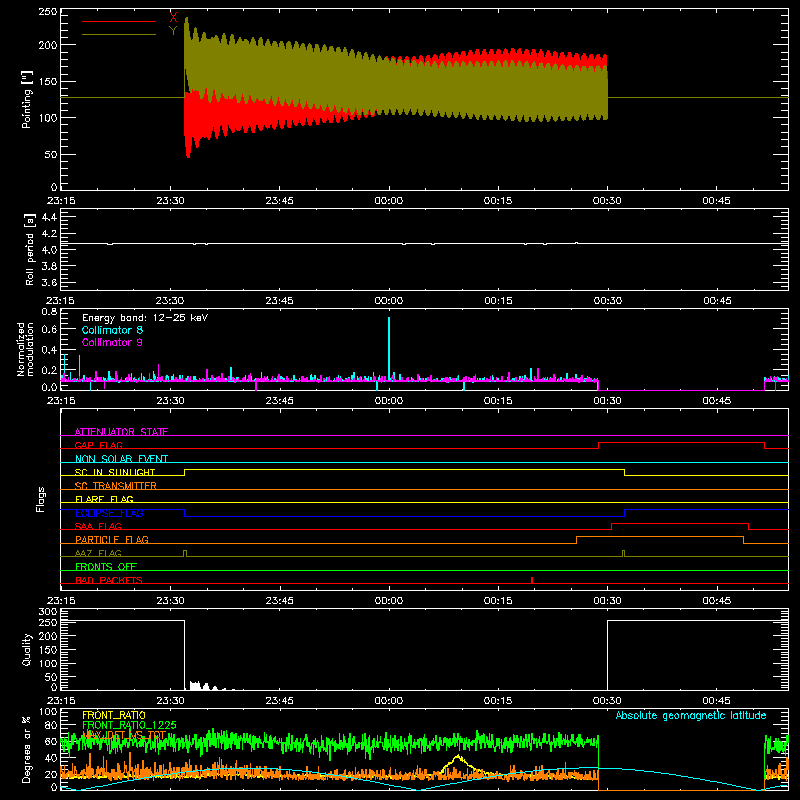Click the '00:45' time label under the Quality plot
800x800 pixels.
click(x=716, y=701)
